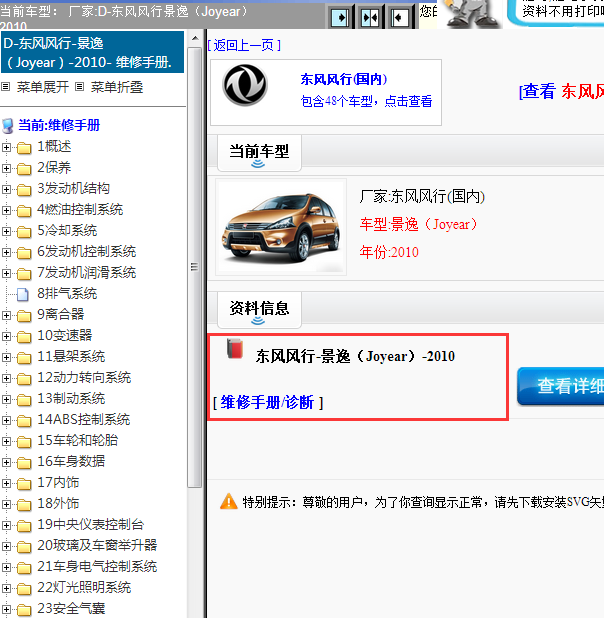Click the 车型:景逸（Joyear） red text
Image resolution: width=604 pixels, height=618 pixels.
point(418,224)
